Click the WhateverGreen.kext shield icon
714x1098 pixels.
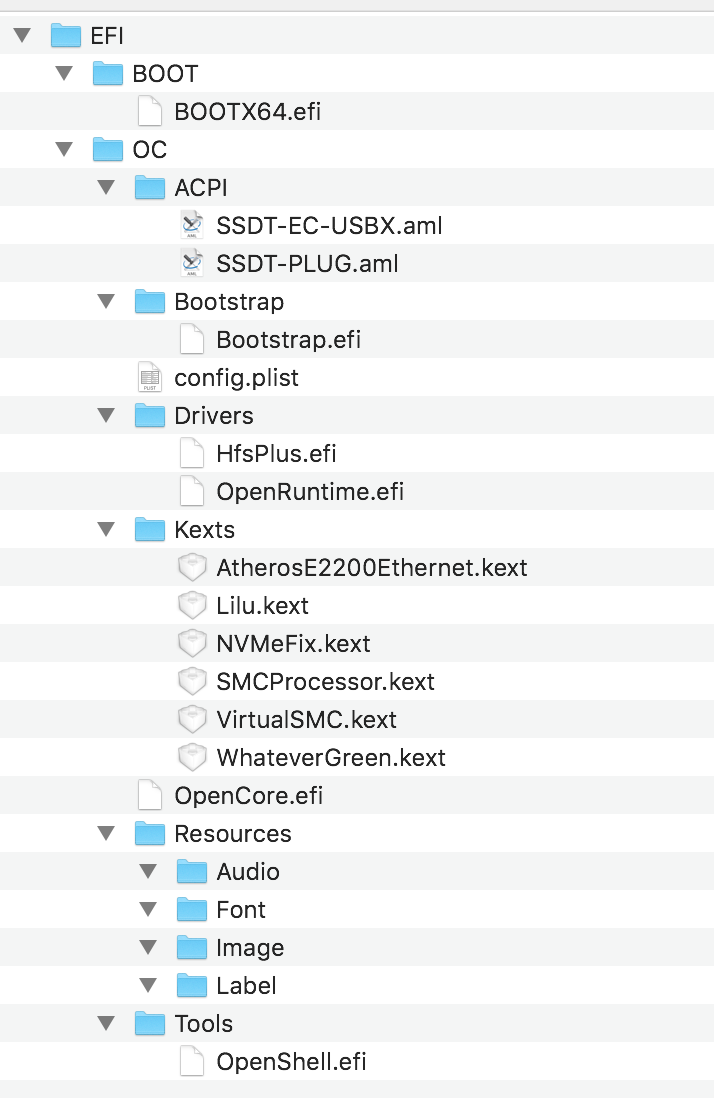click(191, 758)
